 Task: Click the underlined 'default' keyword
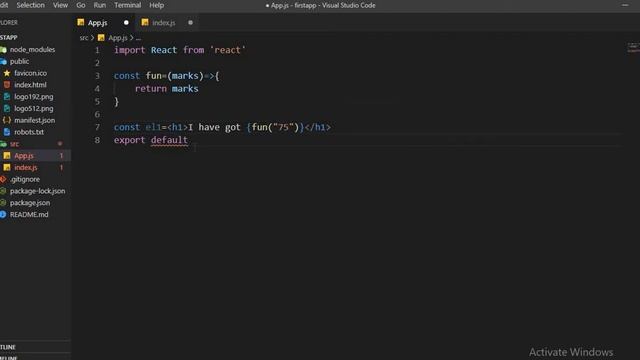tap(169, 140)
